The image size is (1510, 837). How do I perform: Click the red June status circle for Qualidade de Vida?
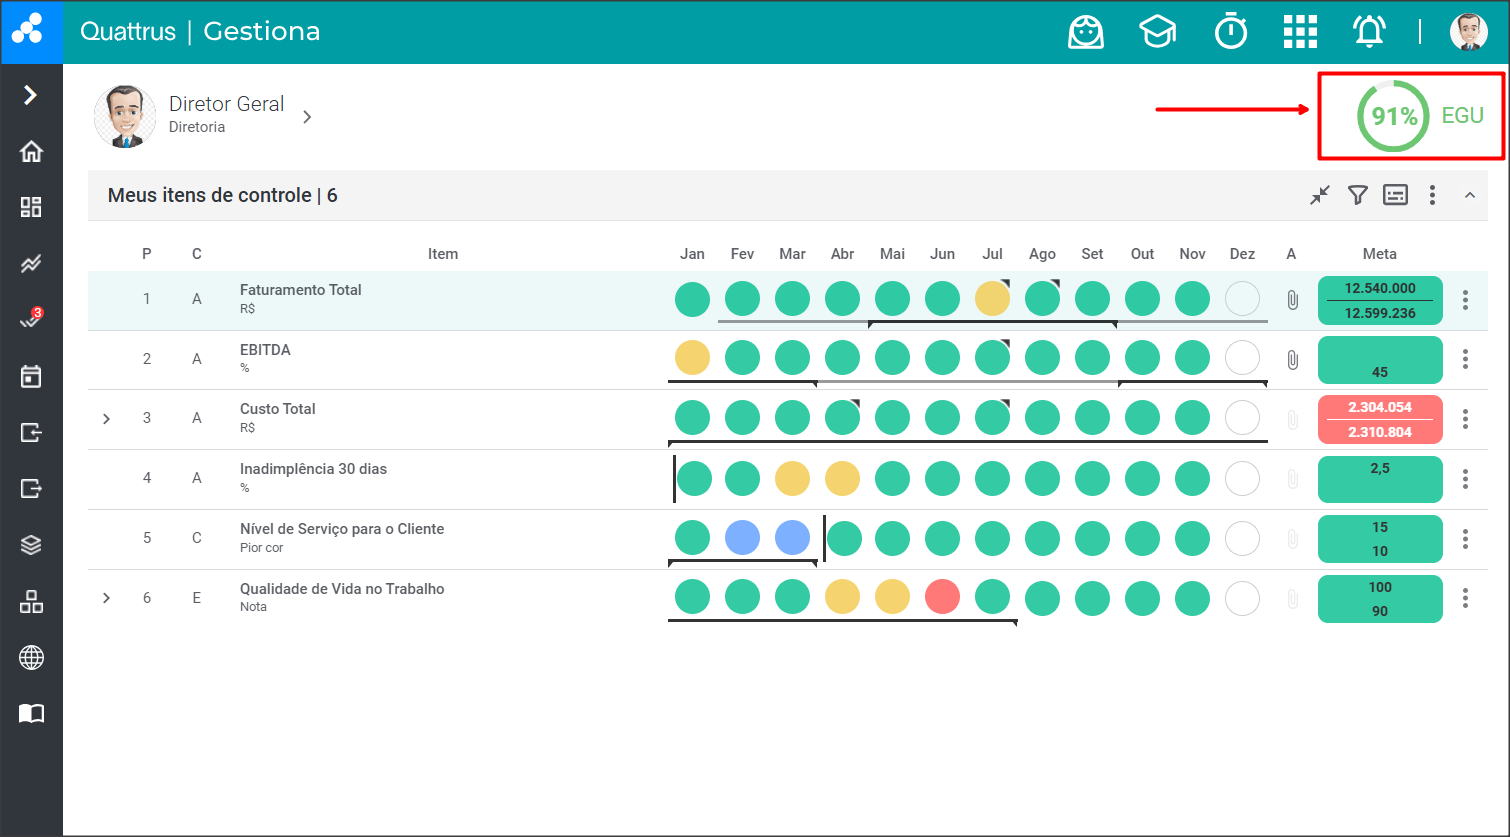[x=942, y=598]
